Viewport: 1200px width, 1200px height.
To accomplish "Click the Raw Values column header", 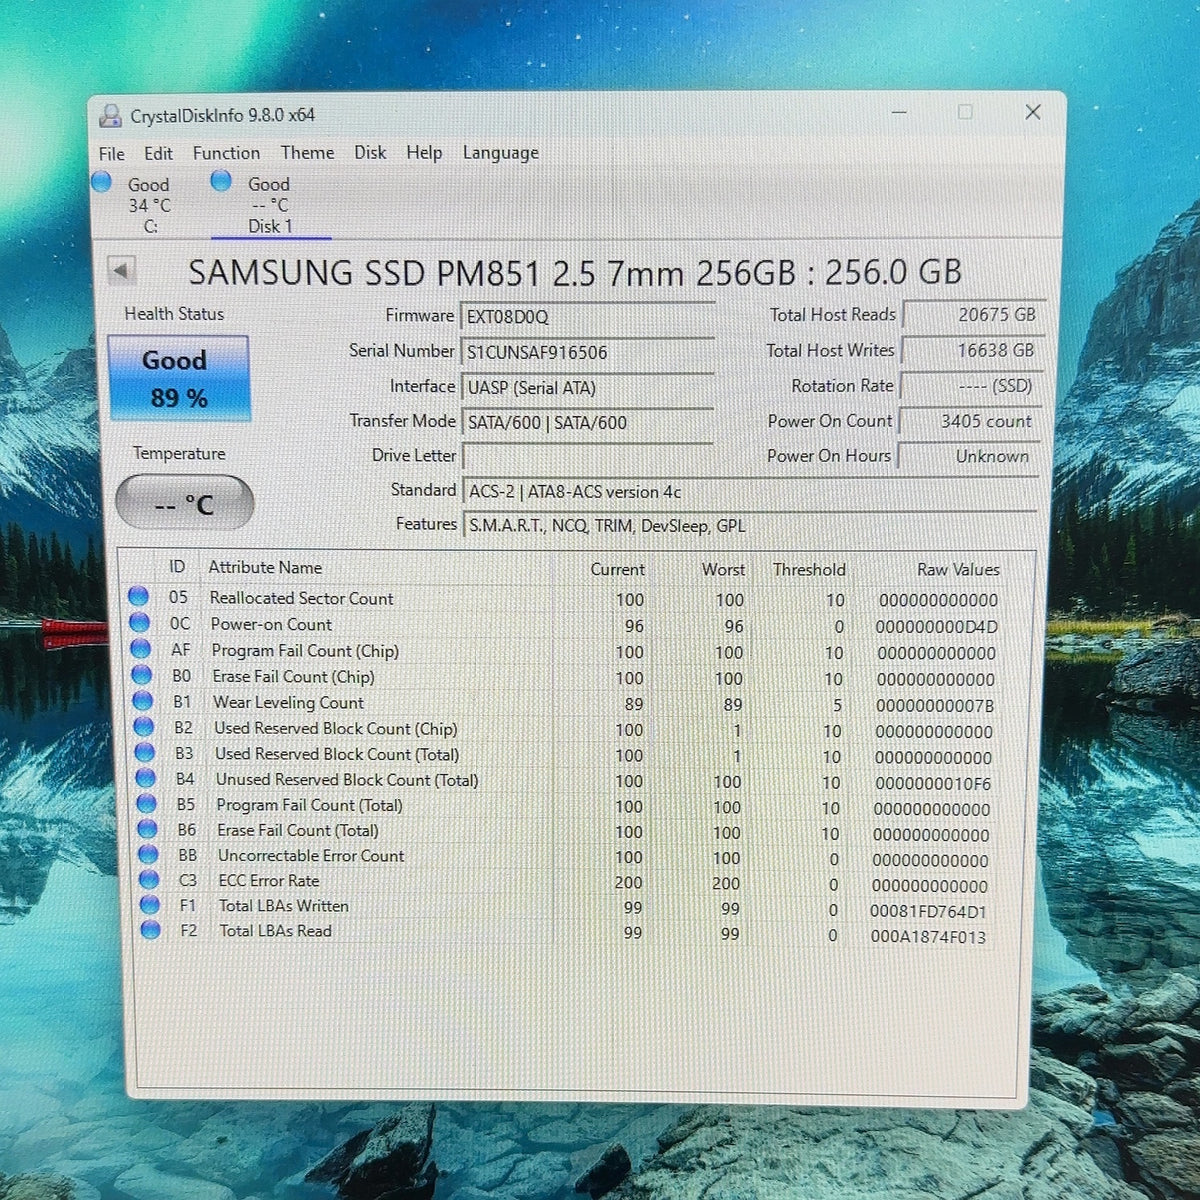I will point(958,569).
